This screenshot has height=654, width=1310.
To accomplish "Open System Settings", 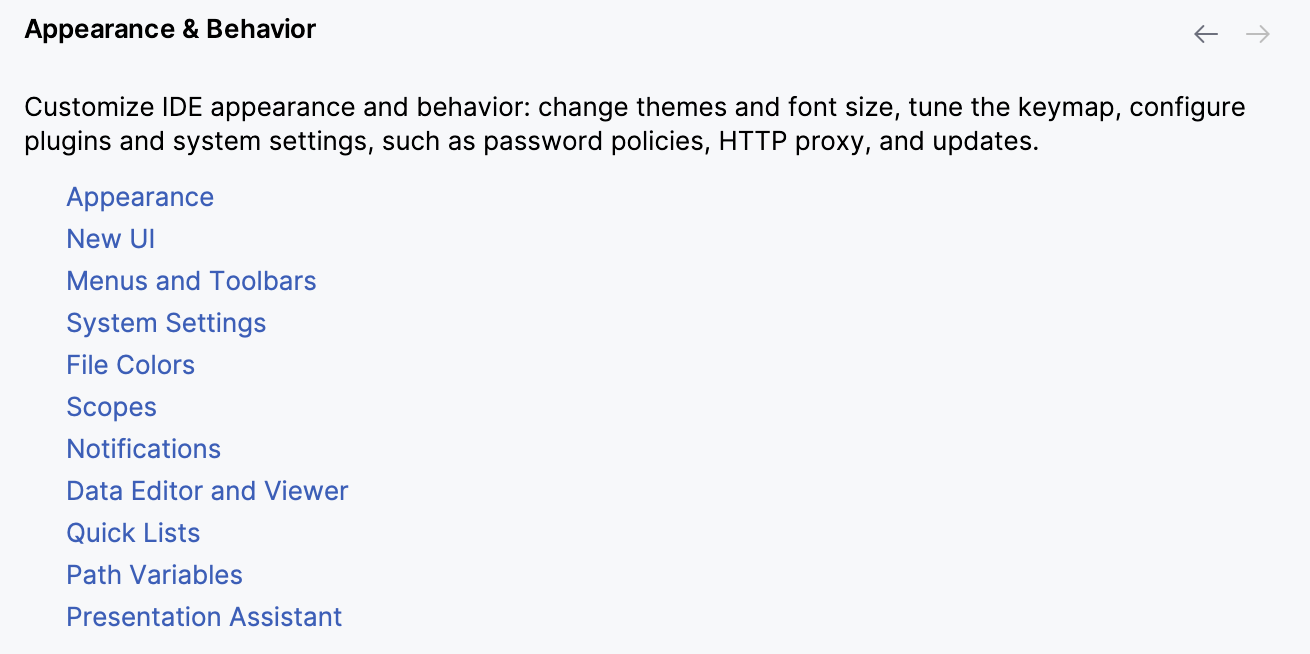I will (166, 323).
